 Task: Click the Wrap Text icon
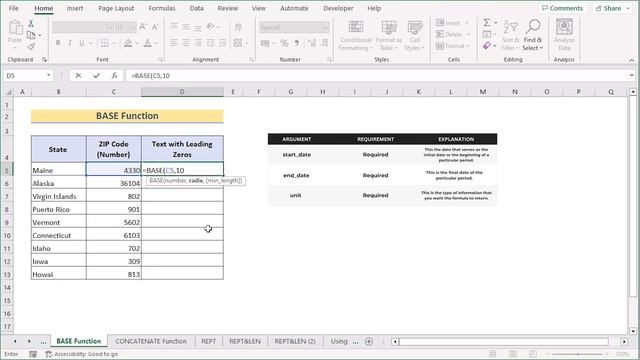coord(238,27)
